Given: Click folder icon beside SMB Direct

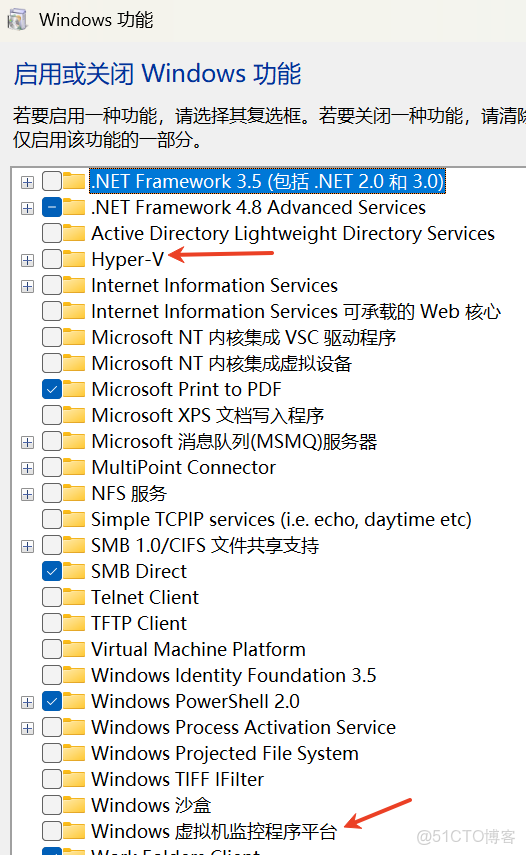Looking at the screenshot, I should coord(74,571).
